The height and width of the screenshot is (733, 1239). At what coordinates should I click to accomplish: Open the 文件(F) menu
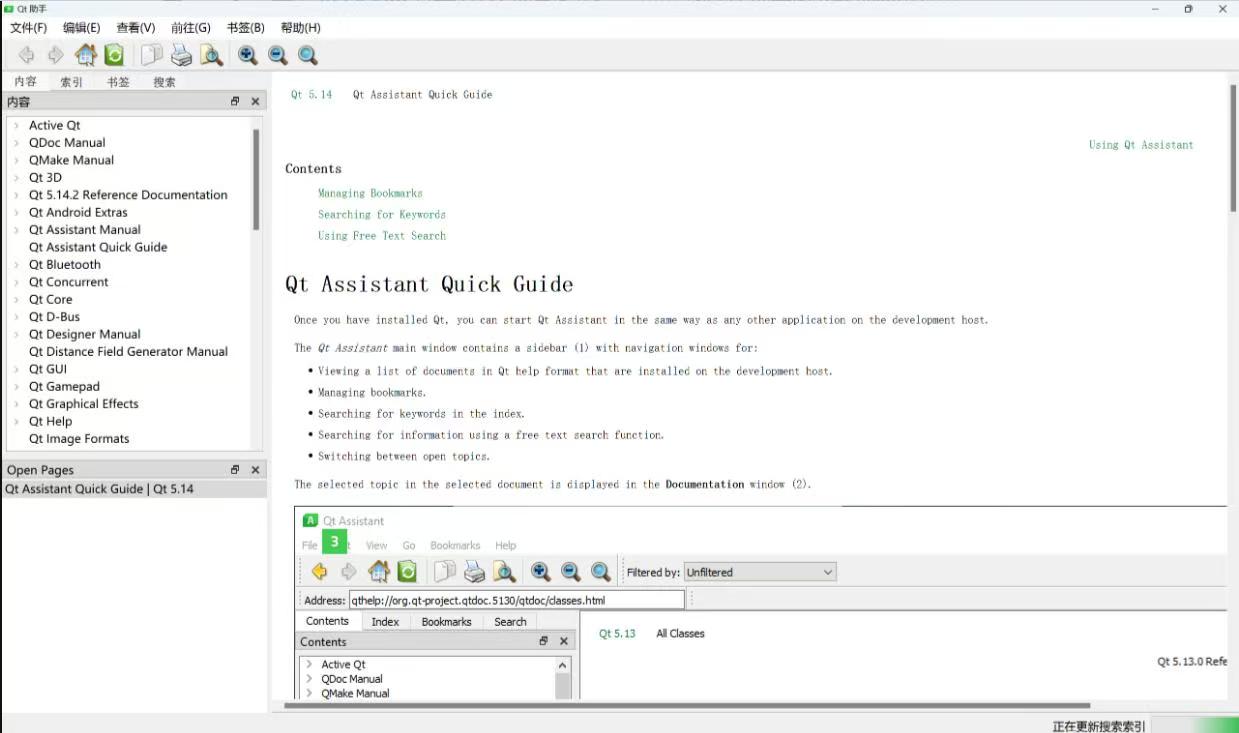(28, 28)
